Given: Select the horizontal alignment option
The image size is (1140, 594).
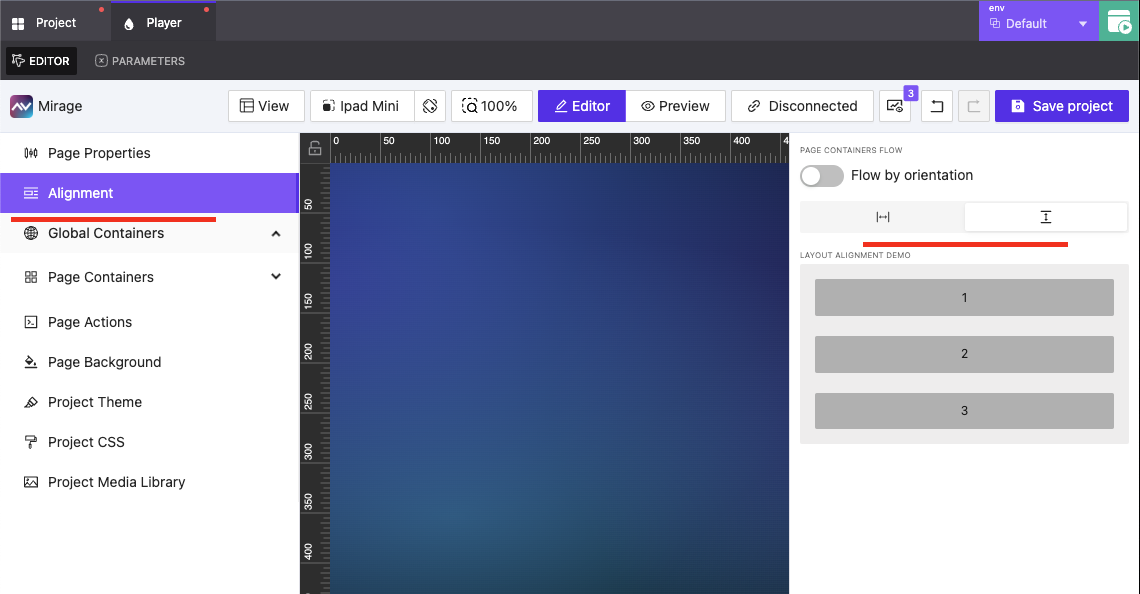Looking at the screenshot, I should click(x=881, y=216).
